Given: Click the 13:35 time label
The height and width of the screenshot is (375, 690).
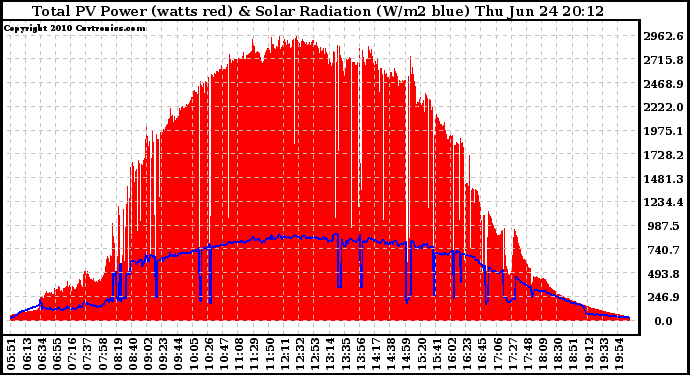Looking at the screenshot, I should pyautogui.click(x=346, y=354).
